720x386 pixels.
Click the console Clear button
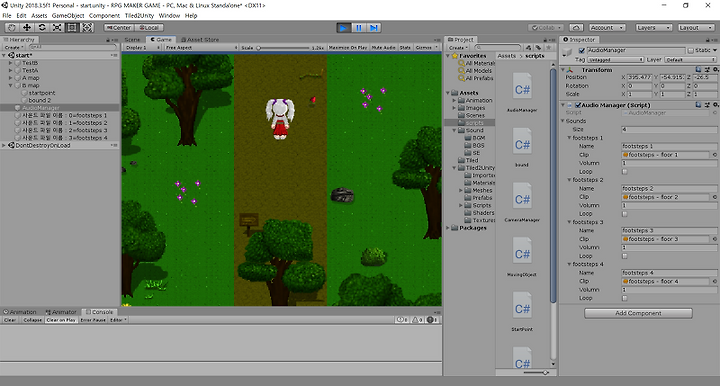pos(10,320)
